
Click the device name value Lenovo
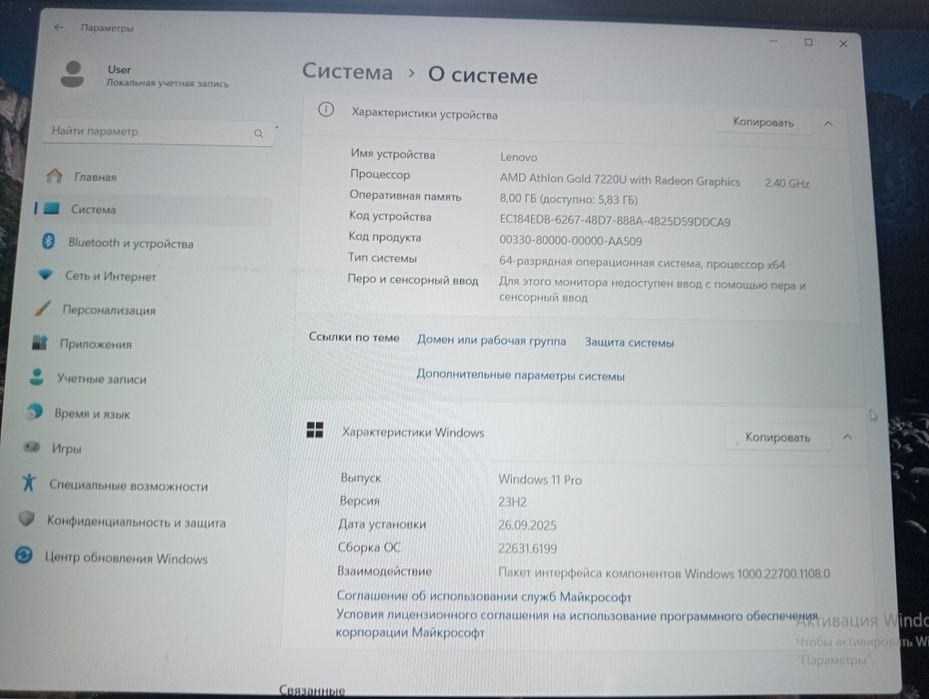pyautogui.click(x=518, y=157)
